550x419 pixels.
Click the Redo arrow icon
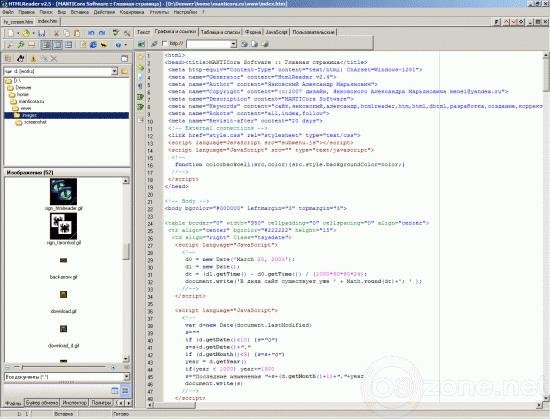pos(102,33)
